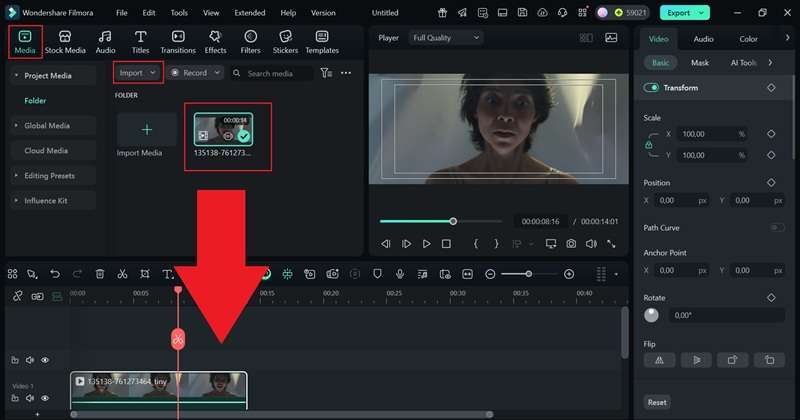Open the File menu
The height and width of the screenshot is (420, 800).
pyautogui.click(x=121, y=13)
